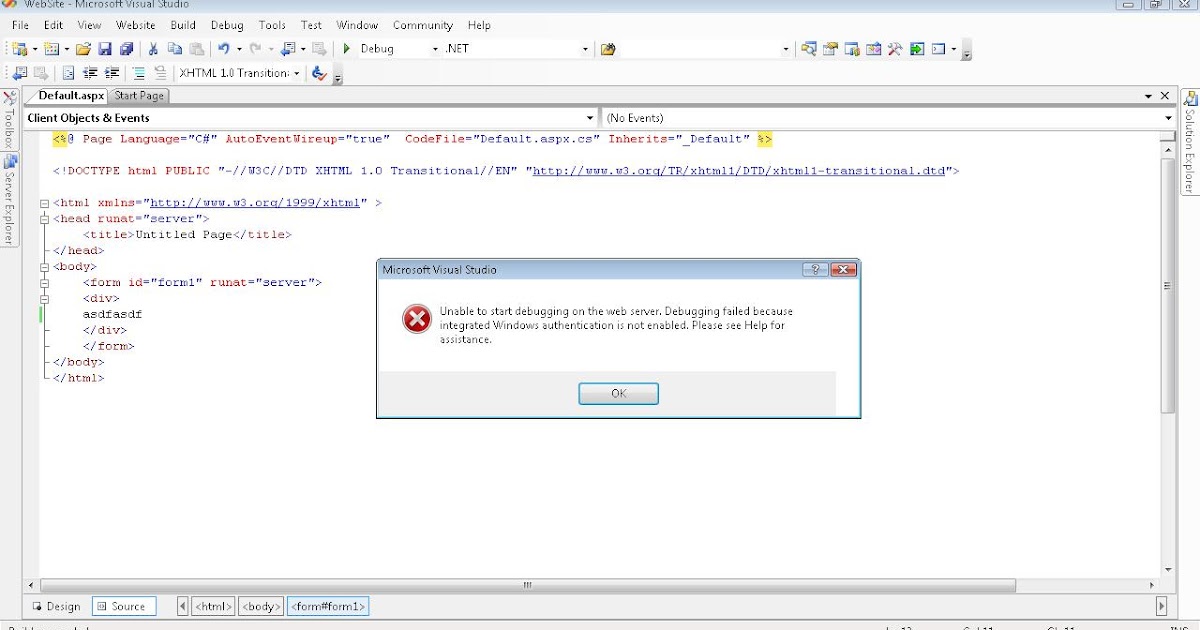This screenshot has height=630, width=1200.
Task: Click OK on the debugging error dialog
Action: point(618,393)
